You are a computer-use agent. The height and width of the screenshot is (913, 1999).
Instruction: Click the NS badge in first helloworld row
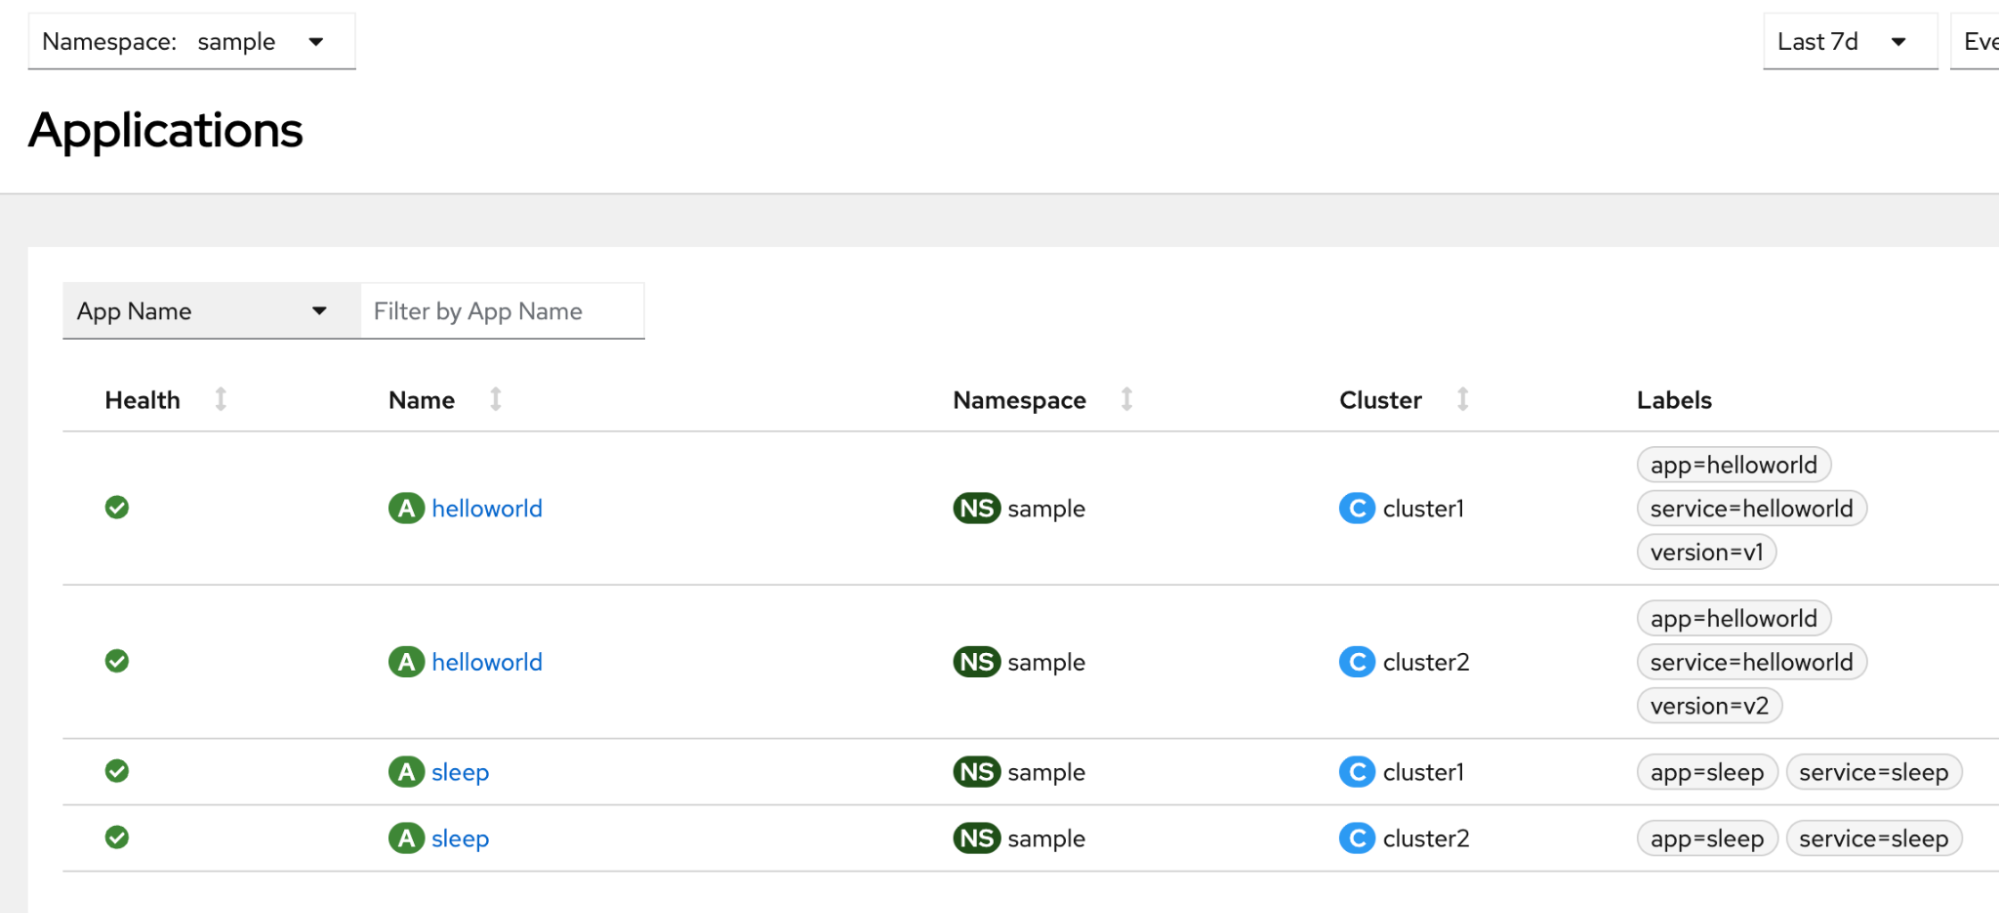tap(976, 508)
